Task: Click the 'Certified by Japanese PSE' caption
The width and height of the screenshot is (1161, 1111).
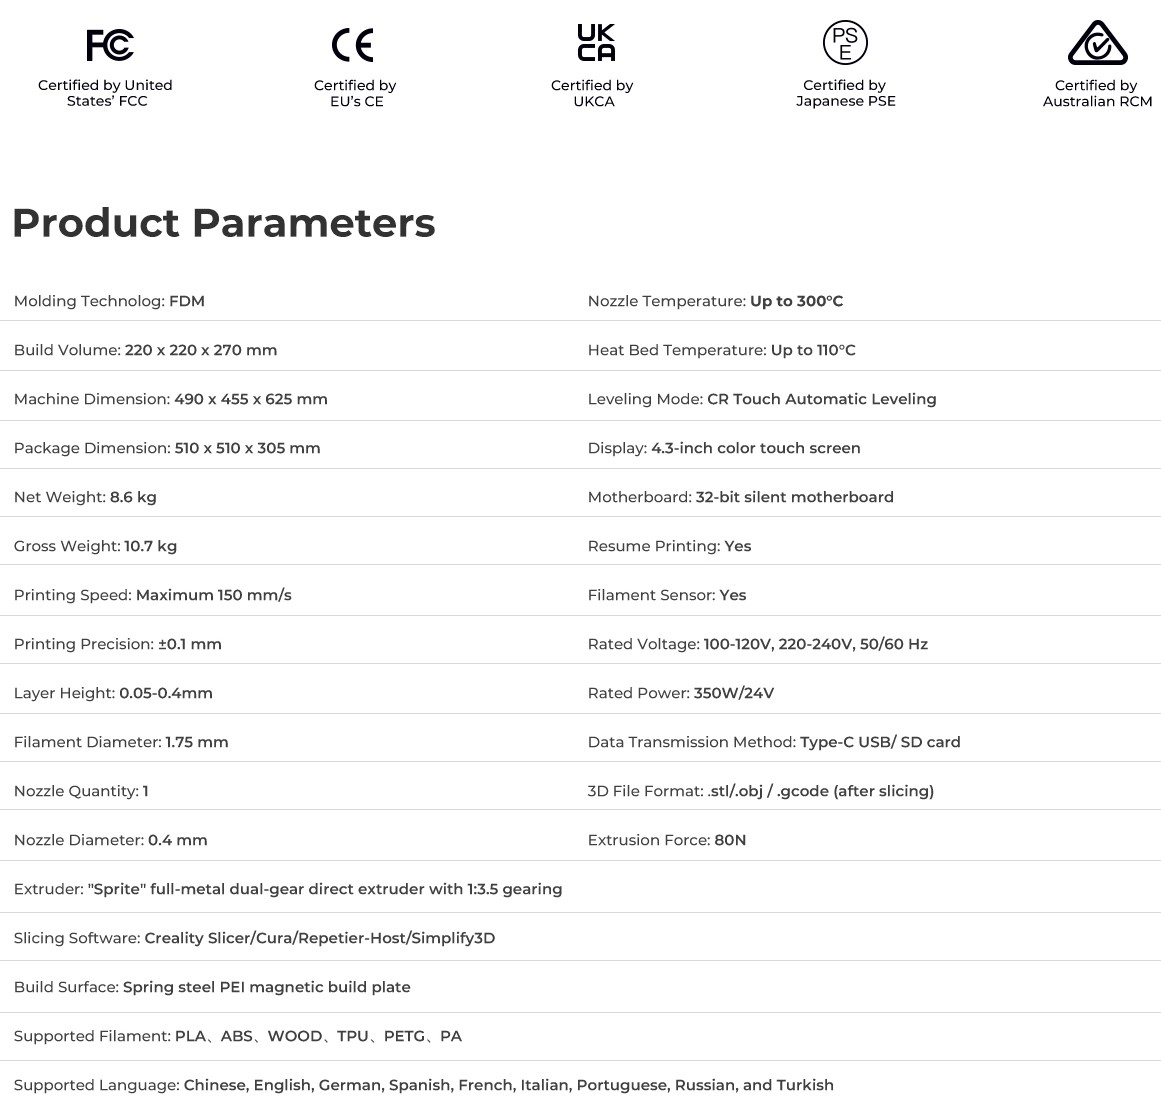Action: pos(845,93)
